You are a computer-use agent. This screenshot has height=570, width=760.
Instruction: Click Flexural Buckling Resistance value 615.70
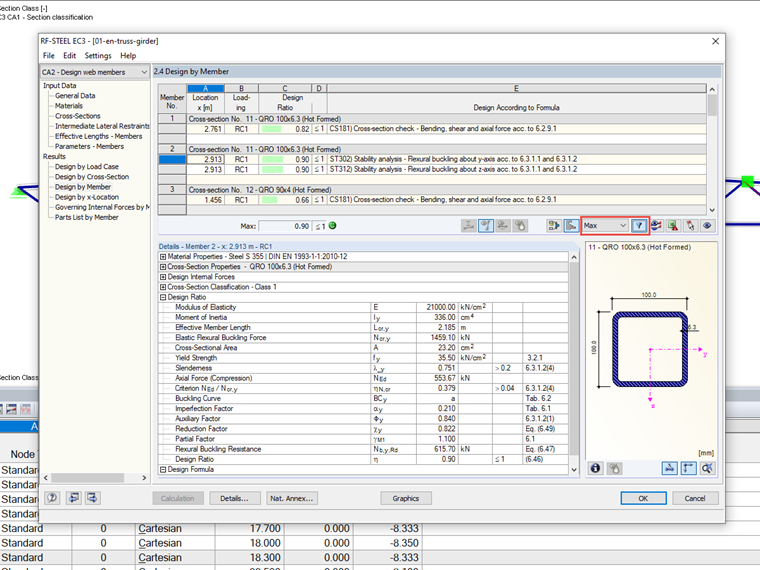click(x=436, y=449)
